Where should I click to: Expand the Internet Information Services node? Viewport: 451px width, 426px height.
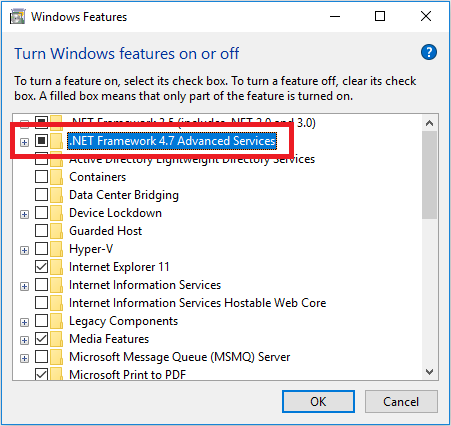[24, 286]
